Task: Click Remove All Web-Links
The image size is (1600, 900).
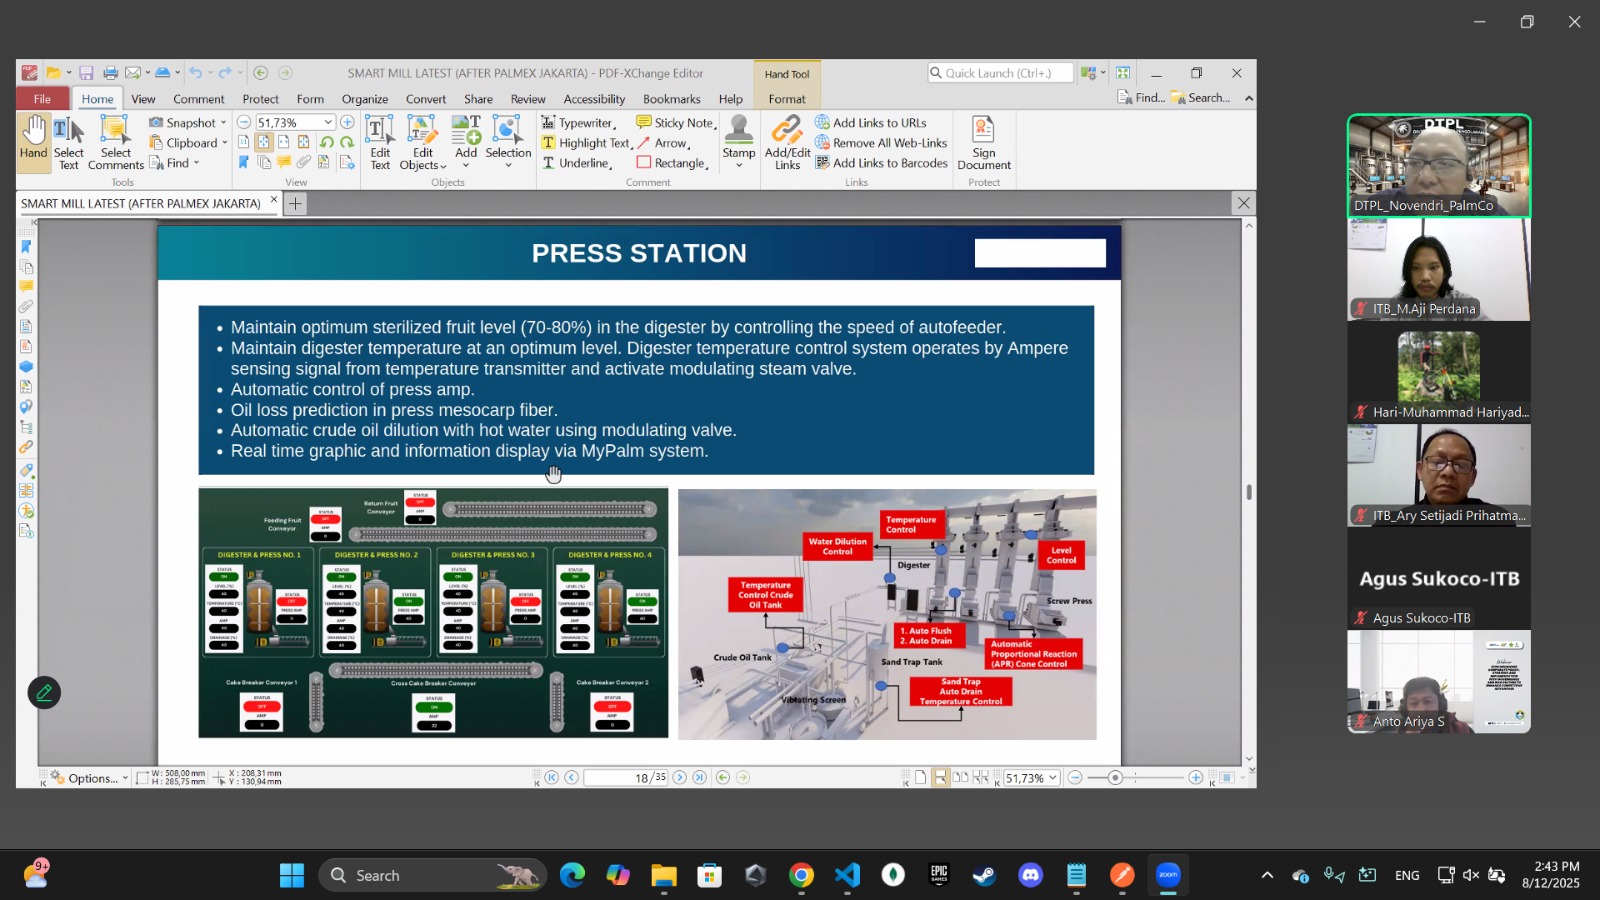Action: coord(881,143)
